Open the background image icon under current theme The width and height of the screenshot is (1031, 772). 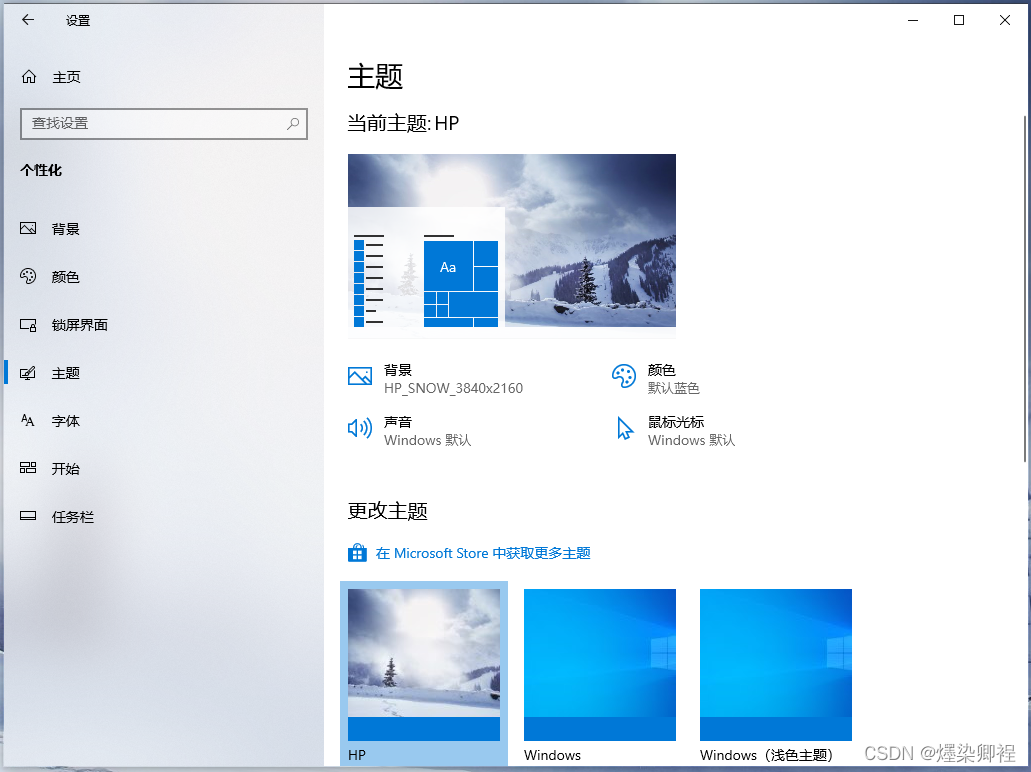[360, 377]
